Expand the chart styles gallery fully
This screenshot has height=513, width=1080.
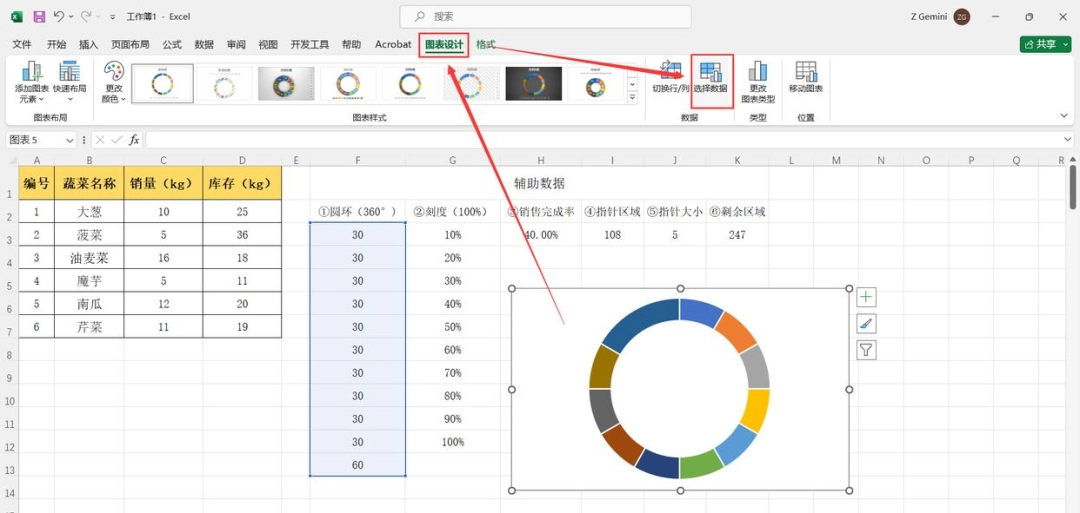tap(632, 98)
